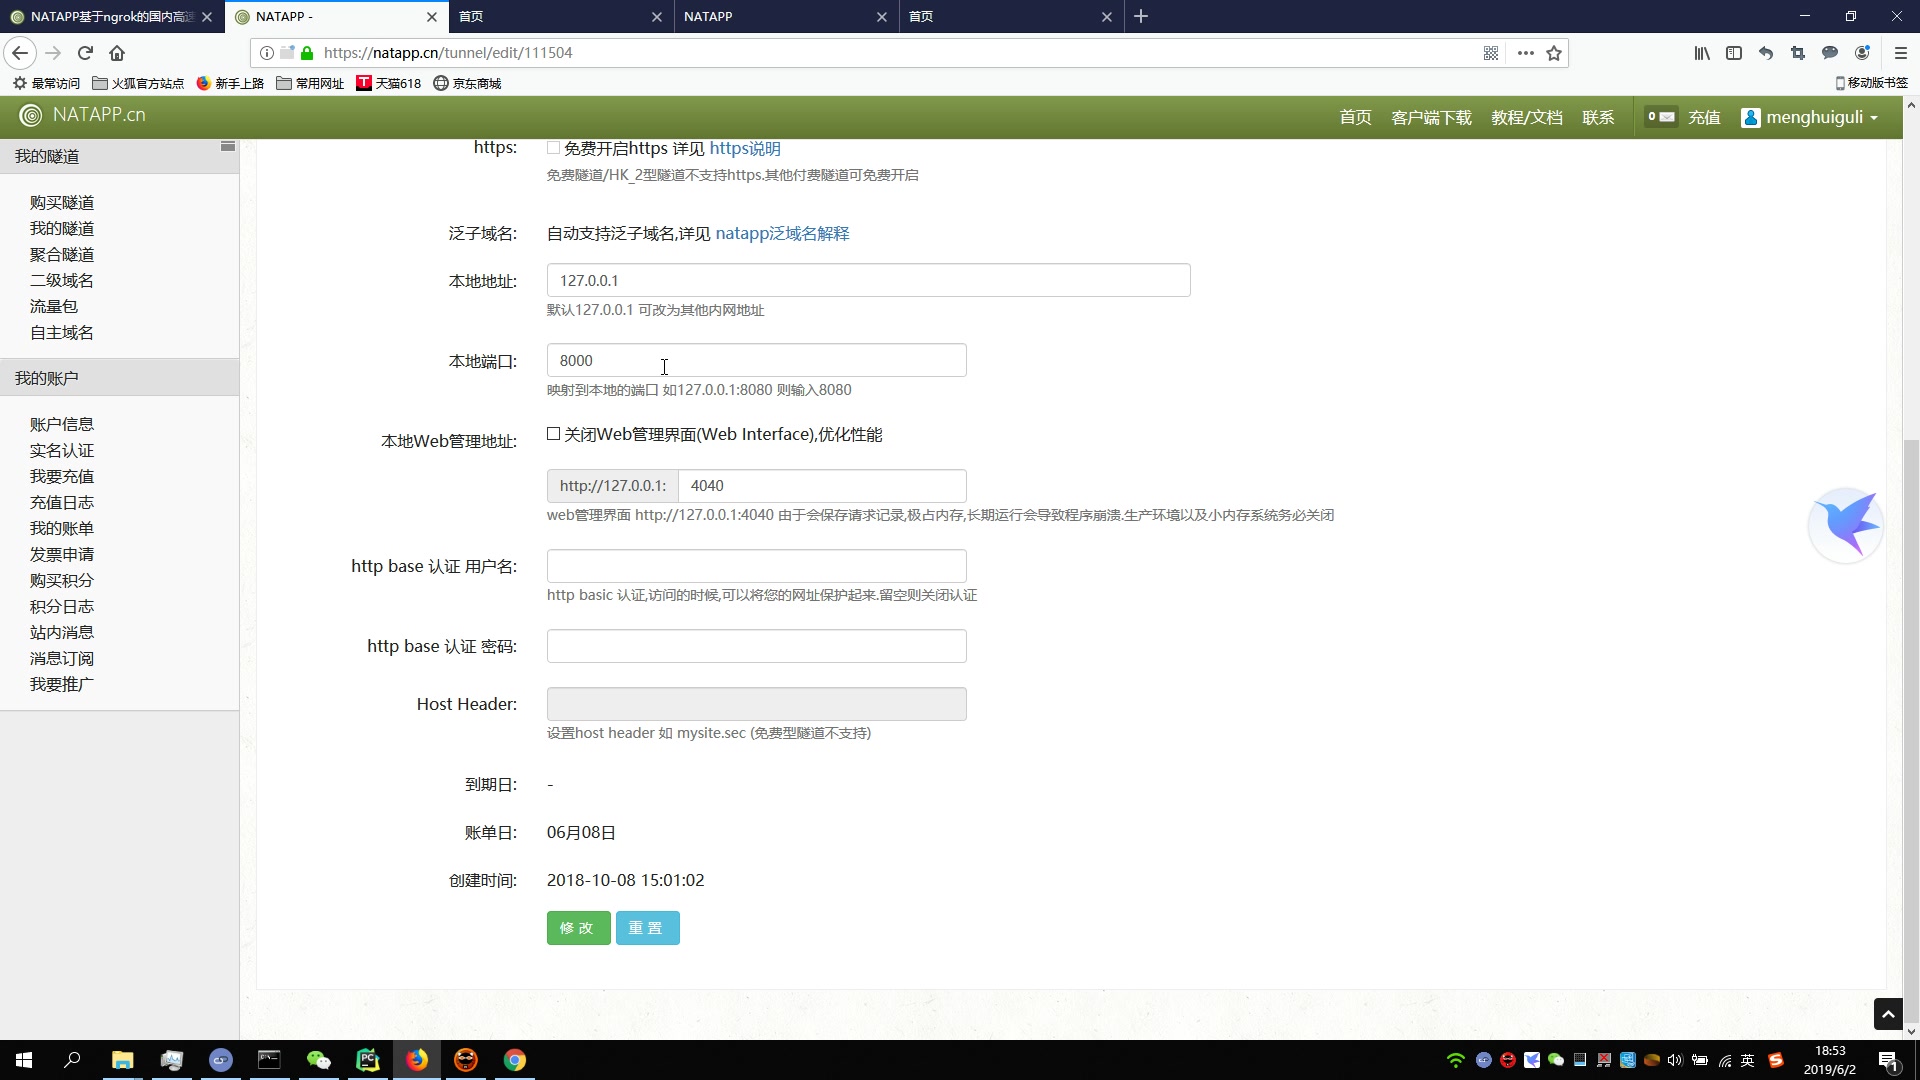Bookmark this page with the star icon

(1554, 53)
